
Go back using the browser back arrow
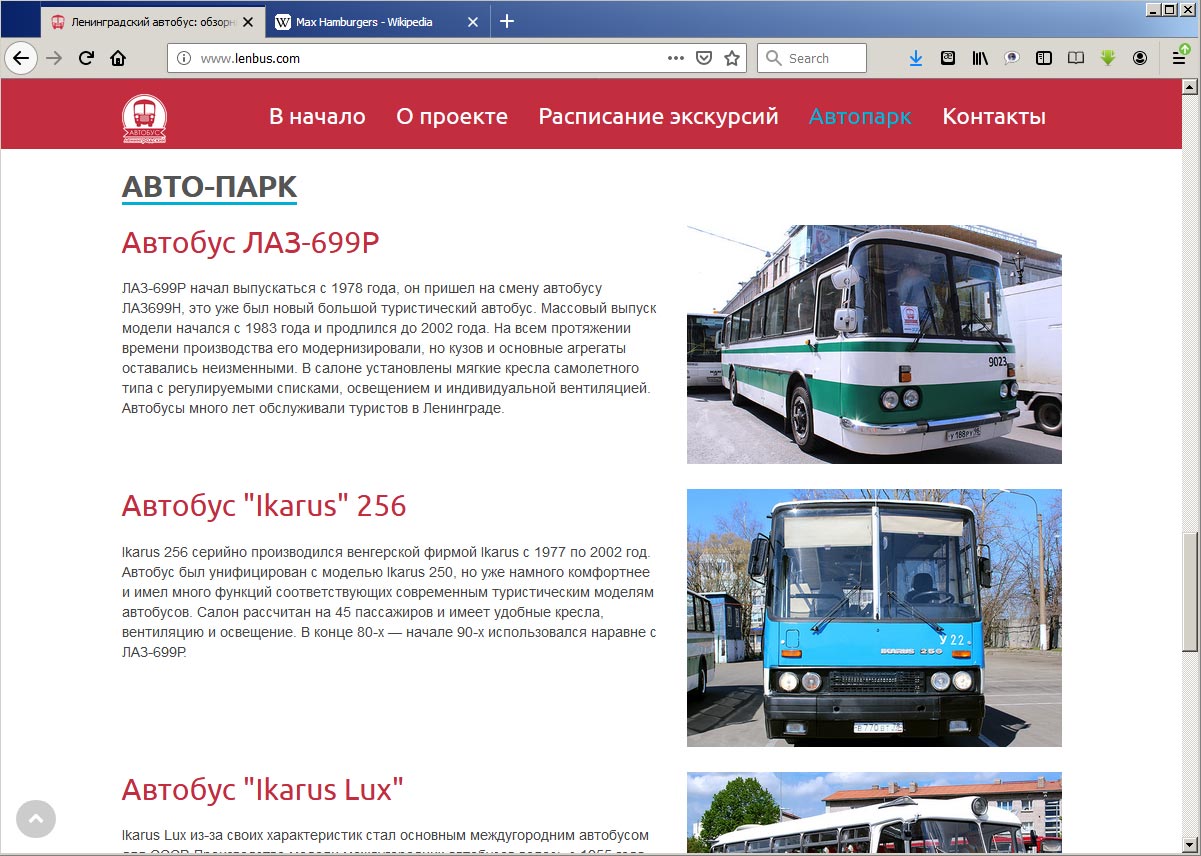(x=21, y=58)
